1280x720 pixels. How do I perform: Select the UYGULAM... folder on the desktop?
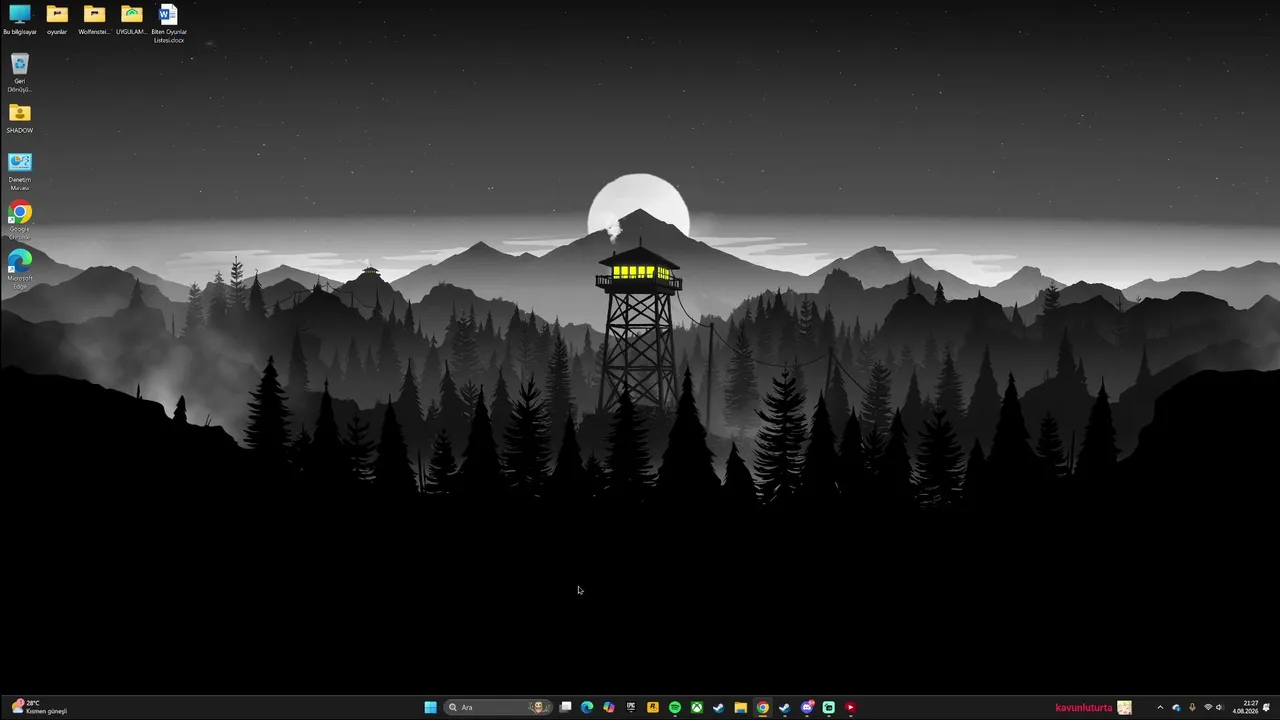point(131,20)
